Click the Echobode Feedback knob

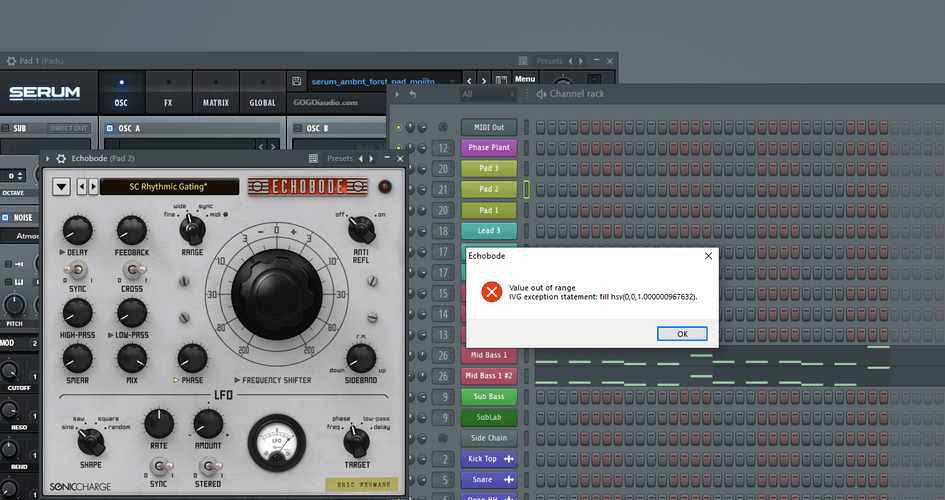[x=131, y=231]
